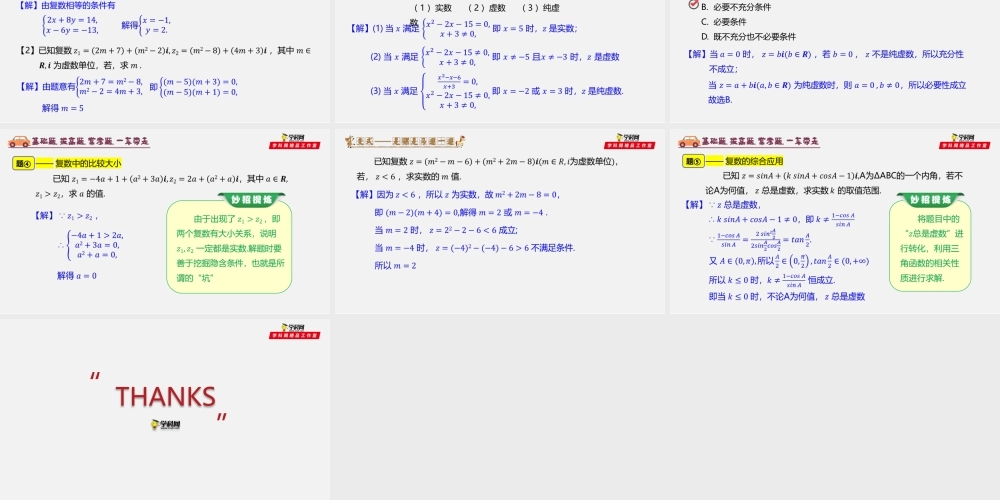The width and height of the screenshot is (1000, 500).
Task: Click the 妙招提炼 green badge on the 题⑤ slide
Action: pos(930,200)
